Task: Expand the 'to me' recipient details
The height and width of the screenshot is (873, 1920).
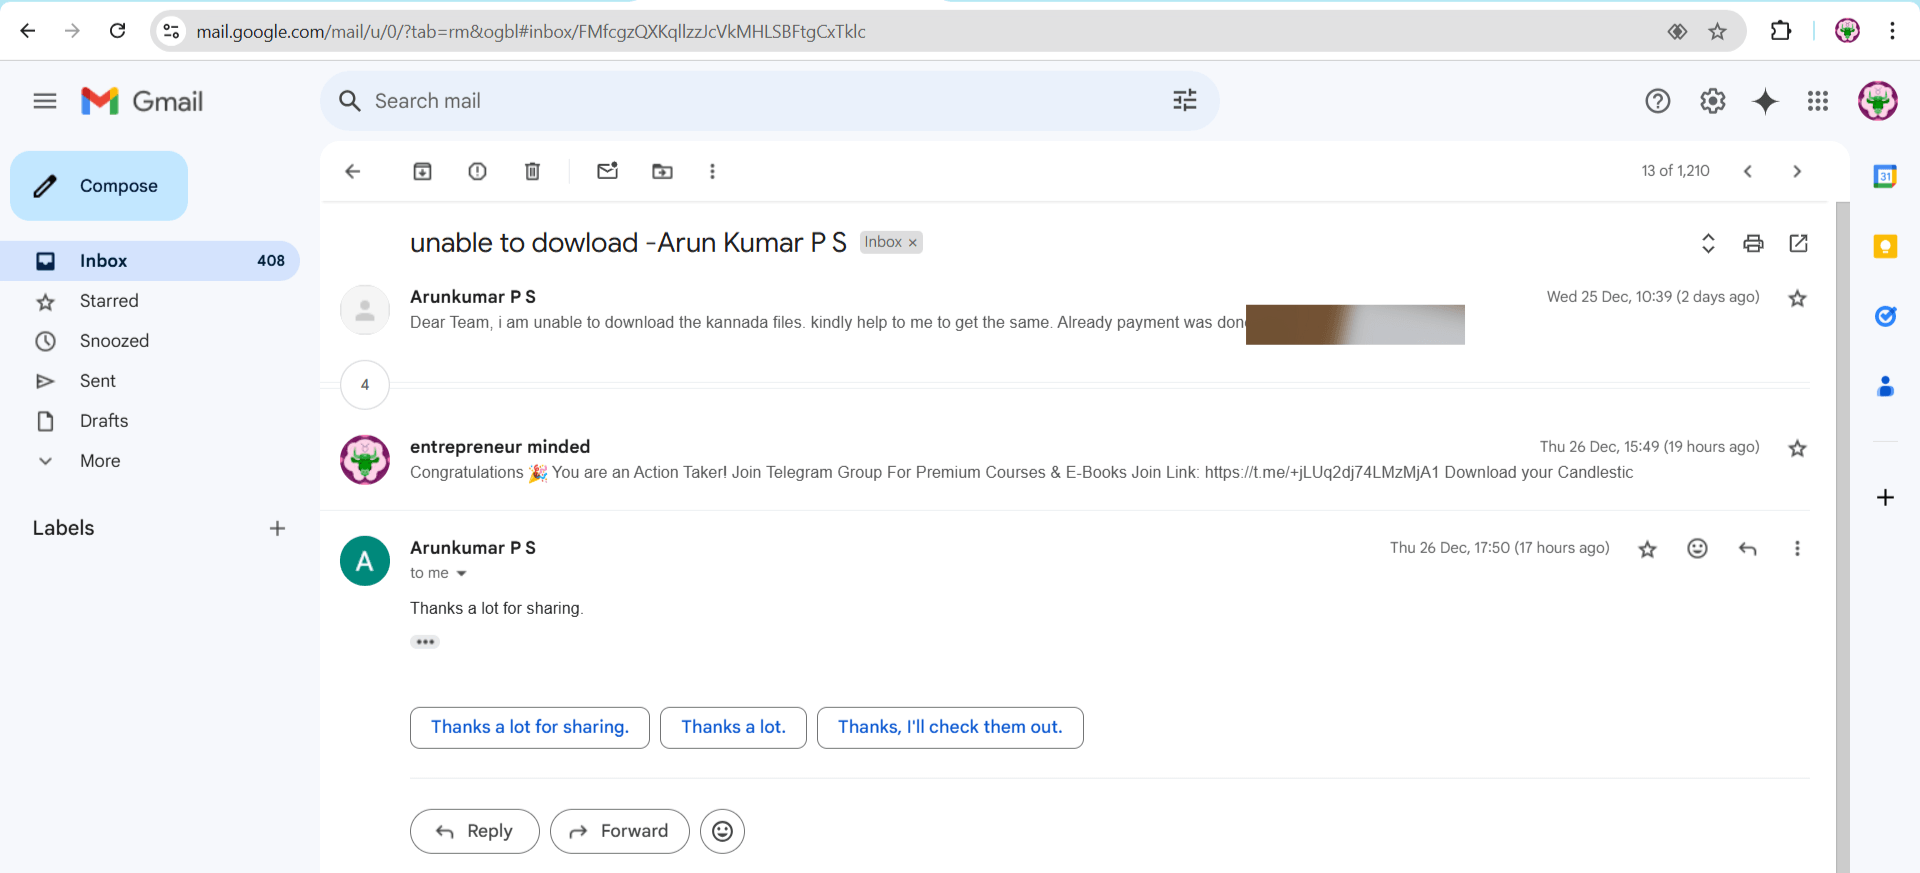Action: (x=461, y=574)
